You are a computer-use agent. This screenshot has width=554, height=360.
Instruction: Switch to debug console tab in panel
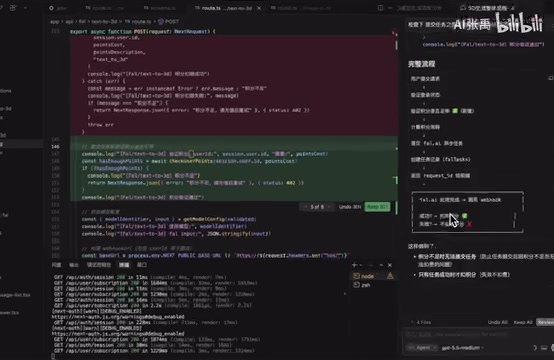coord(99,265)
